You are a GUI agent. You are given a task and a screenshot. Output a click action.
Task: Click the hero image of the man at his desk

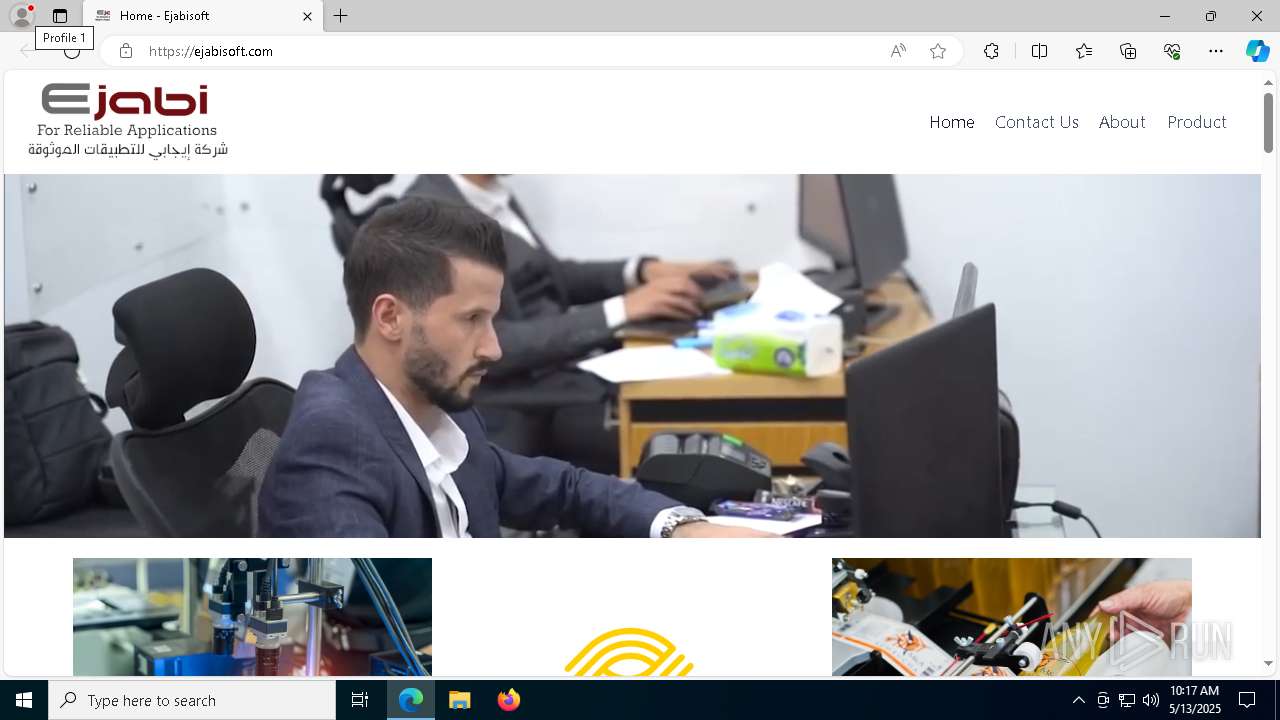point(632,356)
